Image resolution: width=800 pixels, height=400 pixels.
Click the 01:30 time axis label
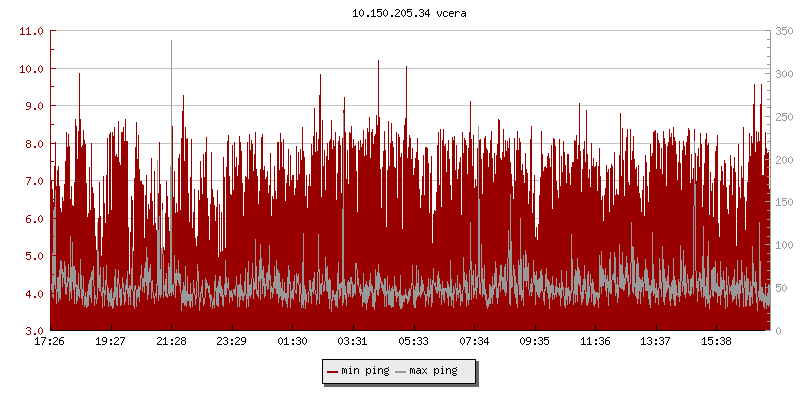(292, 341)
